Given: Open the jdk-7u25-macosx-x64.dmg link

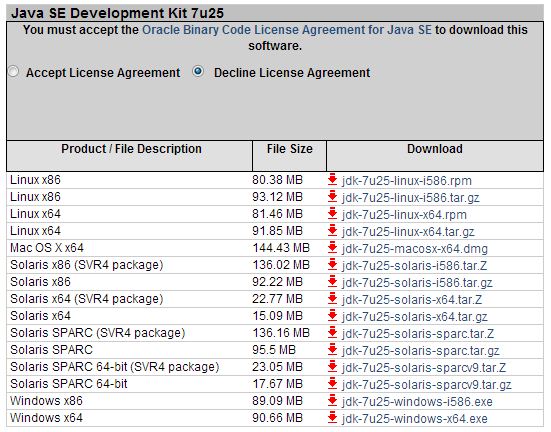Looking at the screenshot, I should [415, 249].
